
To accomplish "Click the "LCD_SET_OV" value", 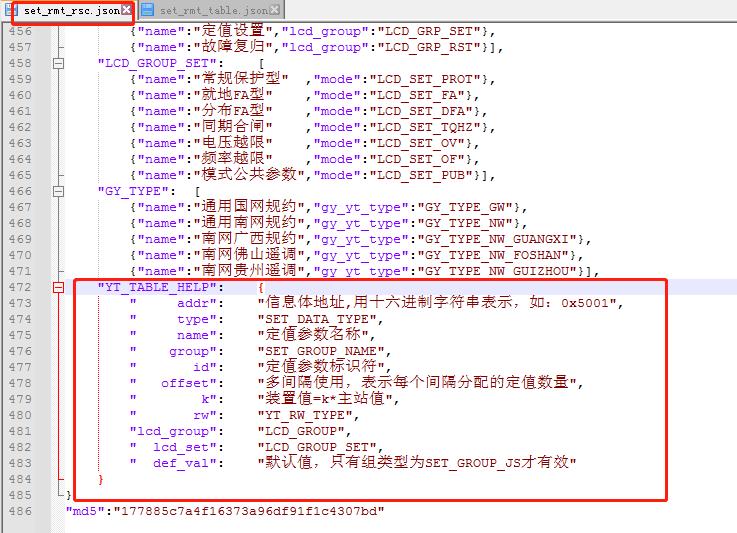I will tap(417, 143).
